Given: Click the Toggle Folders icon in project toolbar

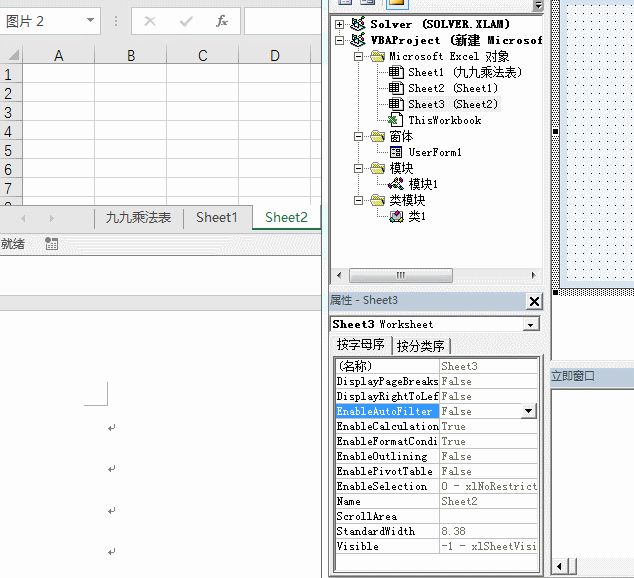Looking at the screenshot, I should pos(397,3).
